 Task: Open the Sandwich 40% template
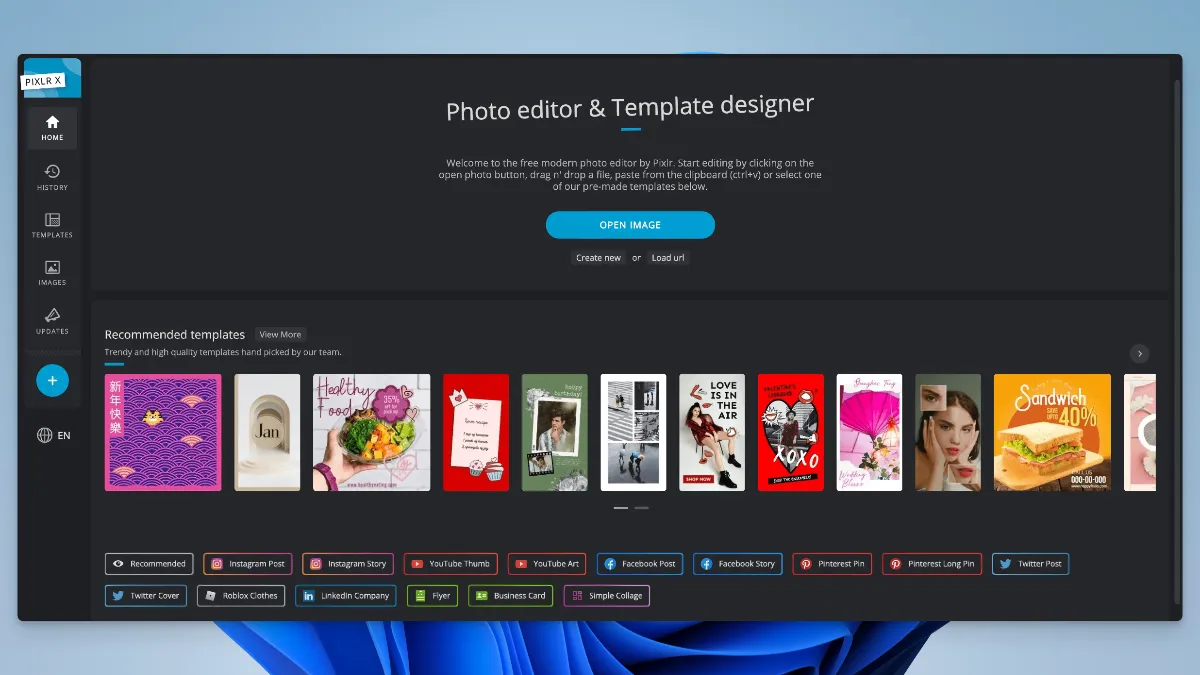coord(1052,432)
